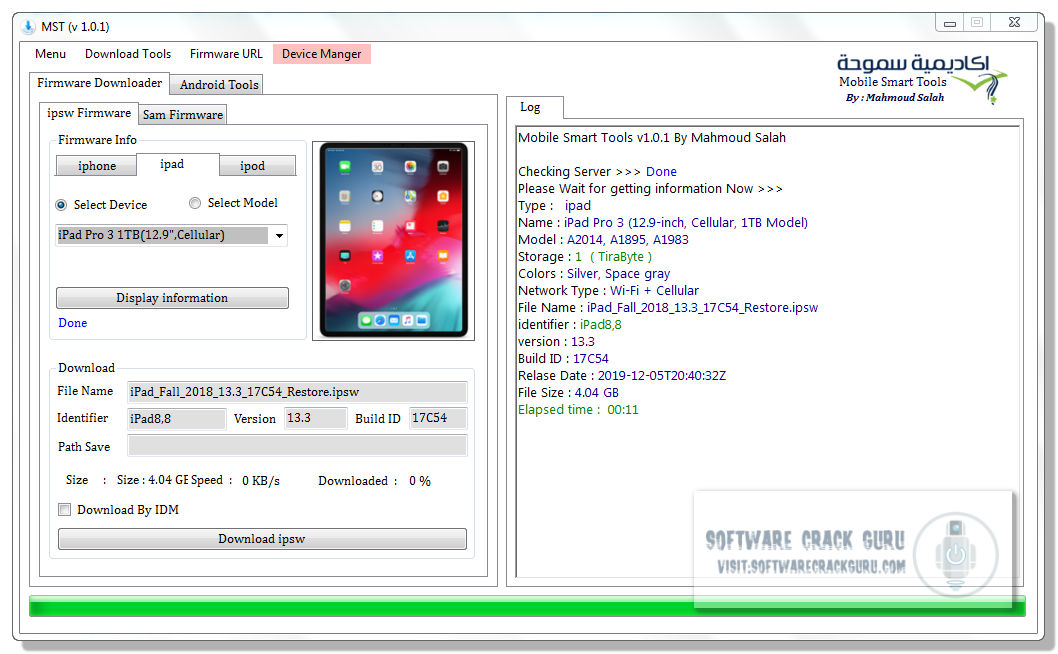Switch to Firmware Downloader tab
Screen dimensions: 1058x654
click(x=99, y=83)
